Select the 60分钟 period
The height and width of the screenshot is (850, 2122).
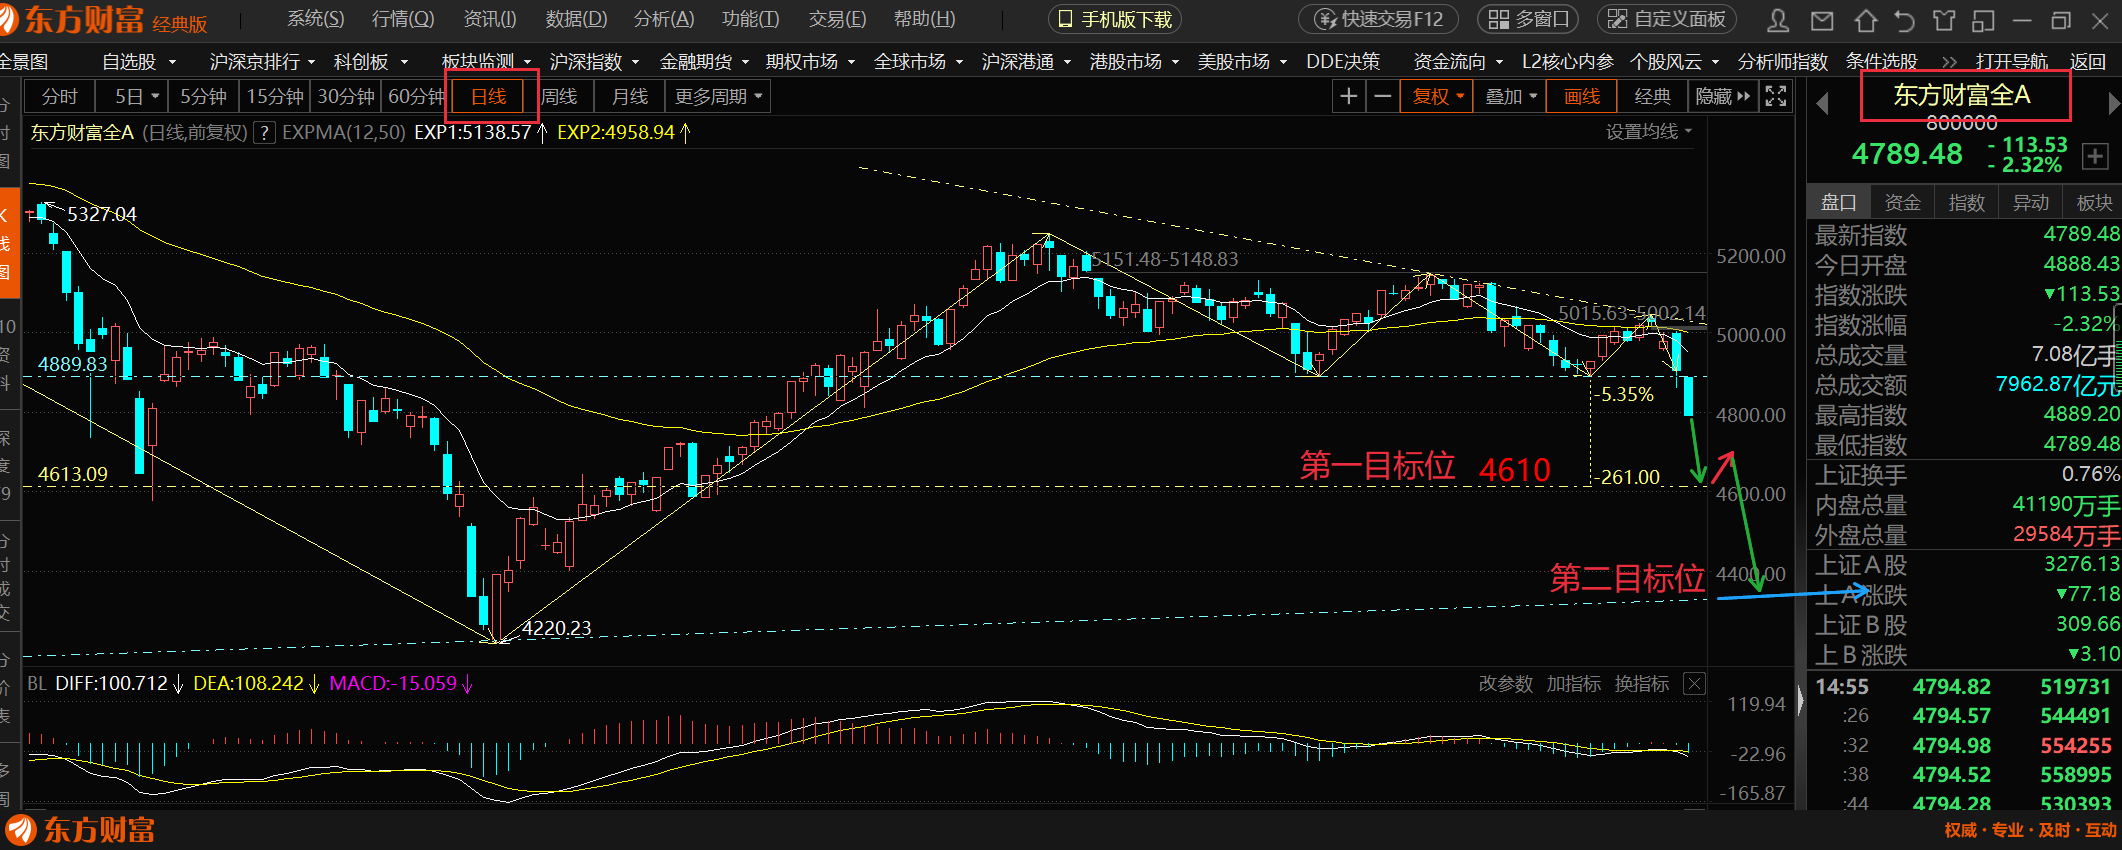click(416, 97)
